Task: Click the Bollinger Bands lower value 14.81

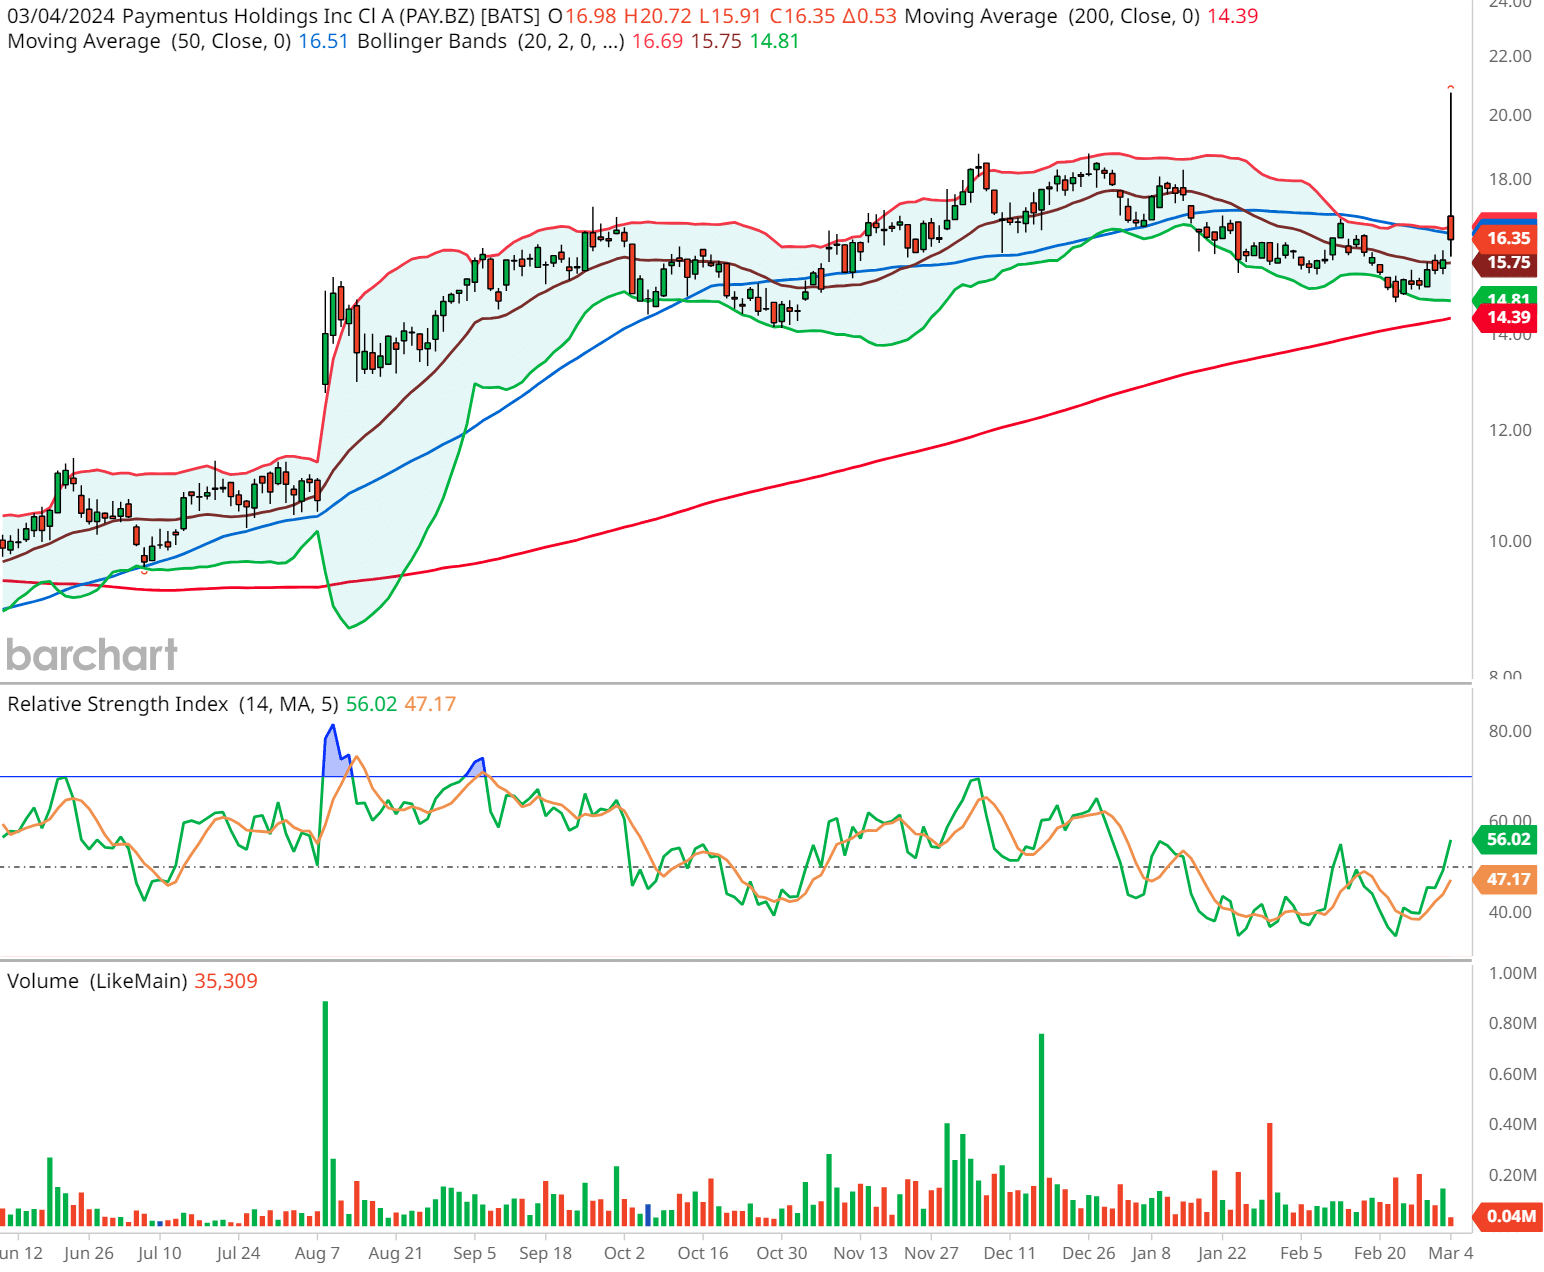Action: coord(775,41)
